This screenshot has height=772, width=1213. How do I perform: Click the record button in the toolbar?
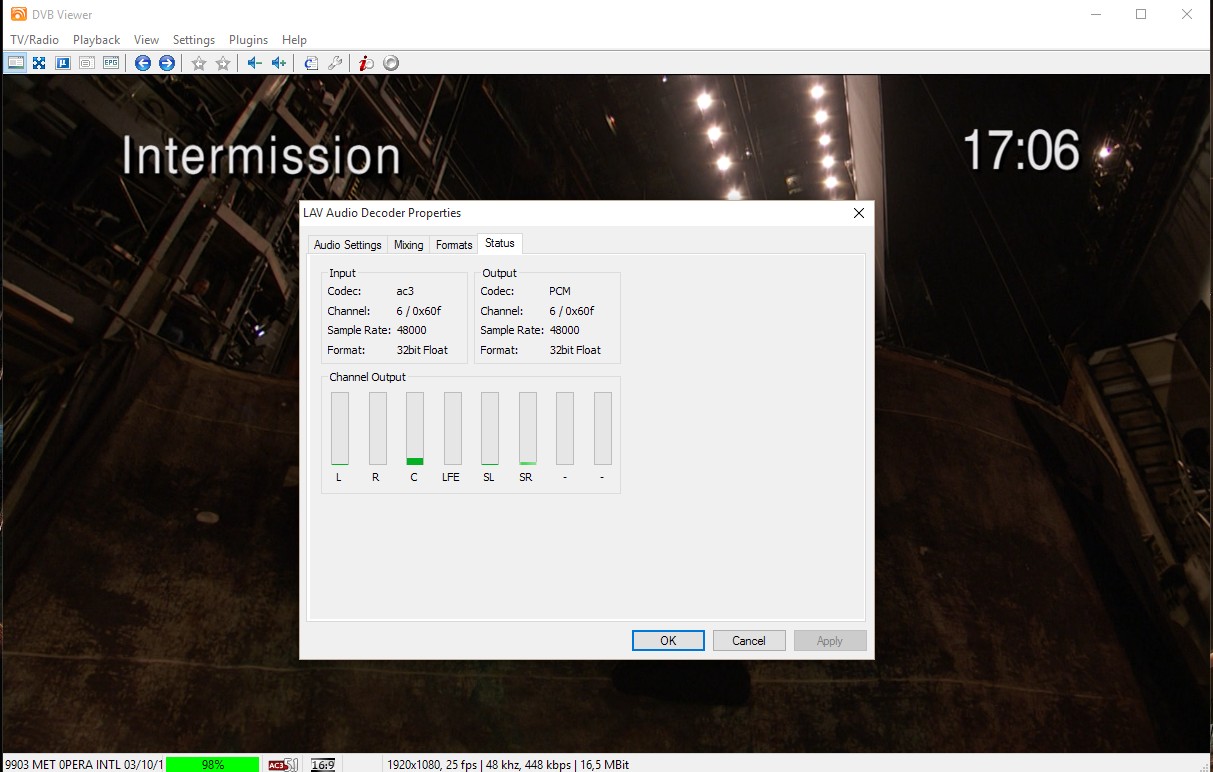click(391, 63)
